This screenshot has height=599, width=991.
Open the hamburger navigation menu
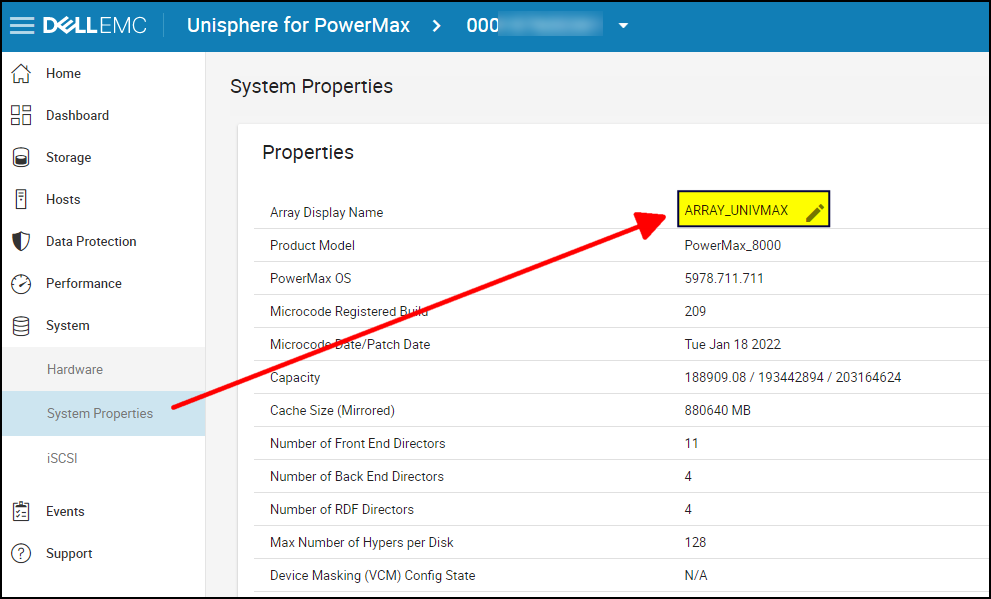pos(22,25)
